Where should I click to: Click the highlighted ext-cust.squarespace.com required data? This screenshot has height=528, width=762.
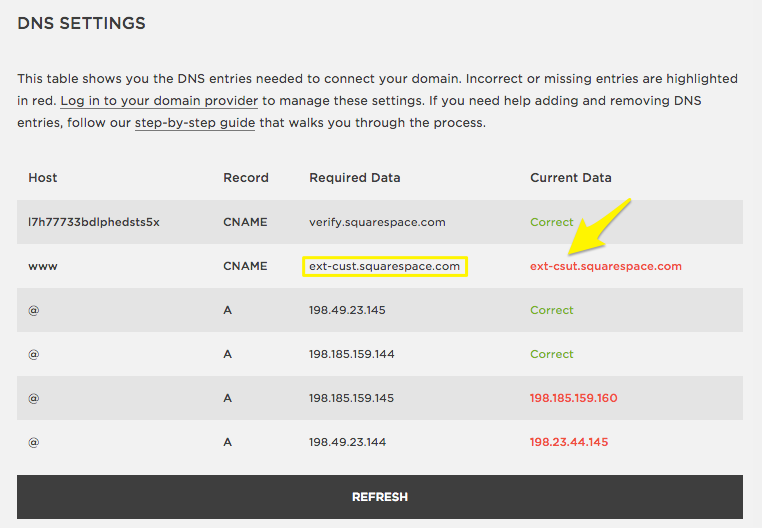tap(385, 266)
